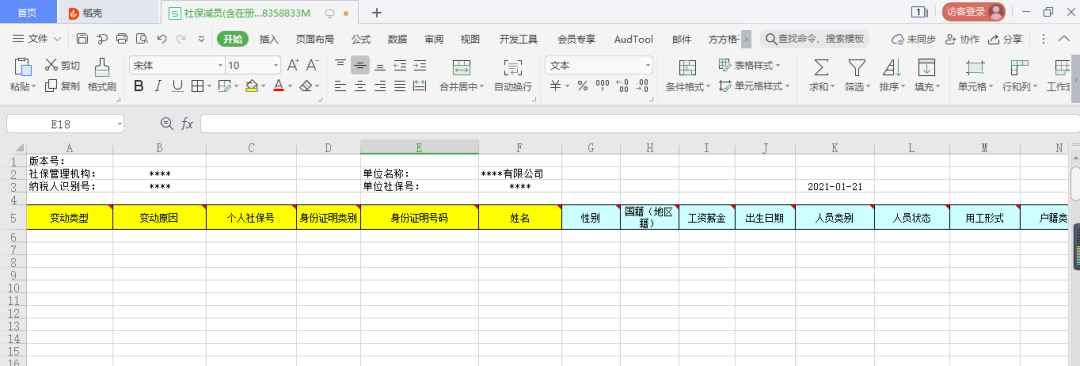Switch to the 公式 ribbon tab
This screenshot has height=366, width=1080.
[361, 39]
